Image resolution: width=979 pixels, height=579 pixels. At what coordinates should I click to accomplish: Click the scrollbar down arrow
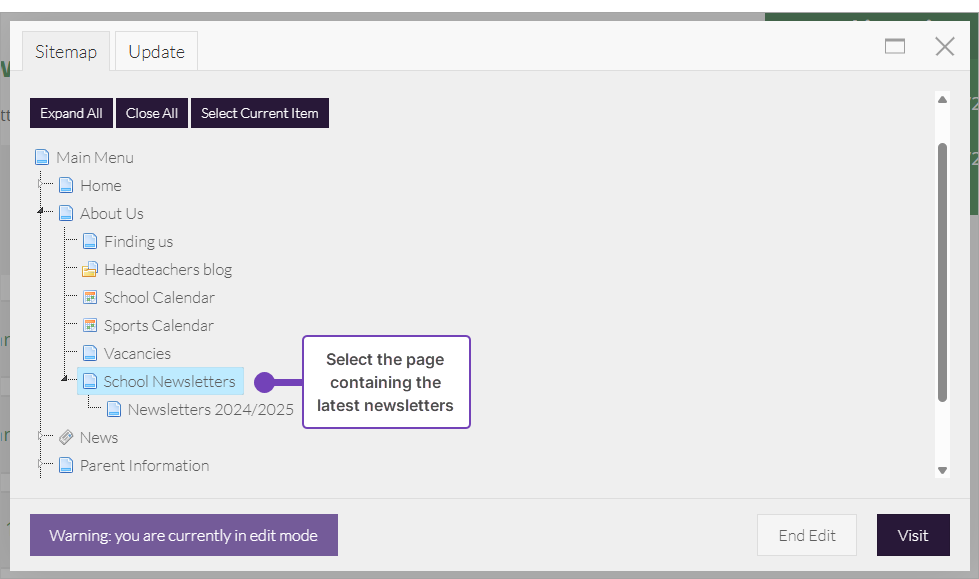coord(942,470)
